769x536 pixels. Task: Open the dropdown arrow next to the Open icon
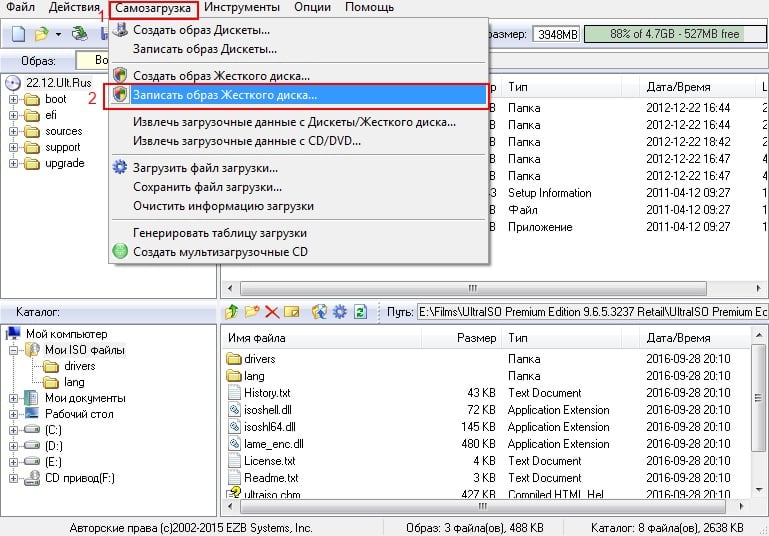click(58, 34)
